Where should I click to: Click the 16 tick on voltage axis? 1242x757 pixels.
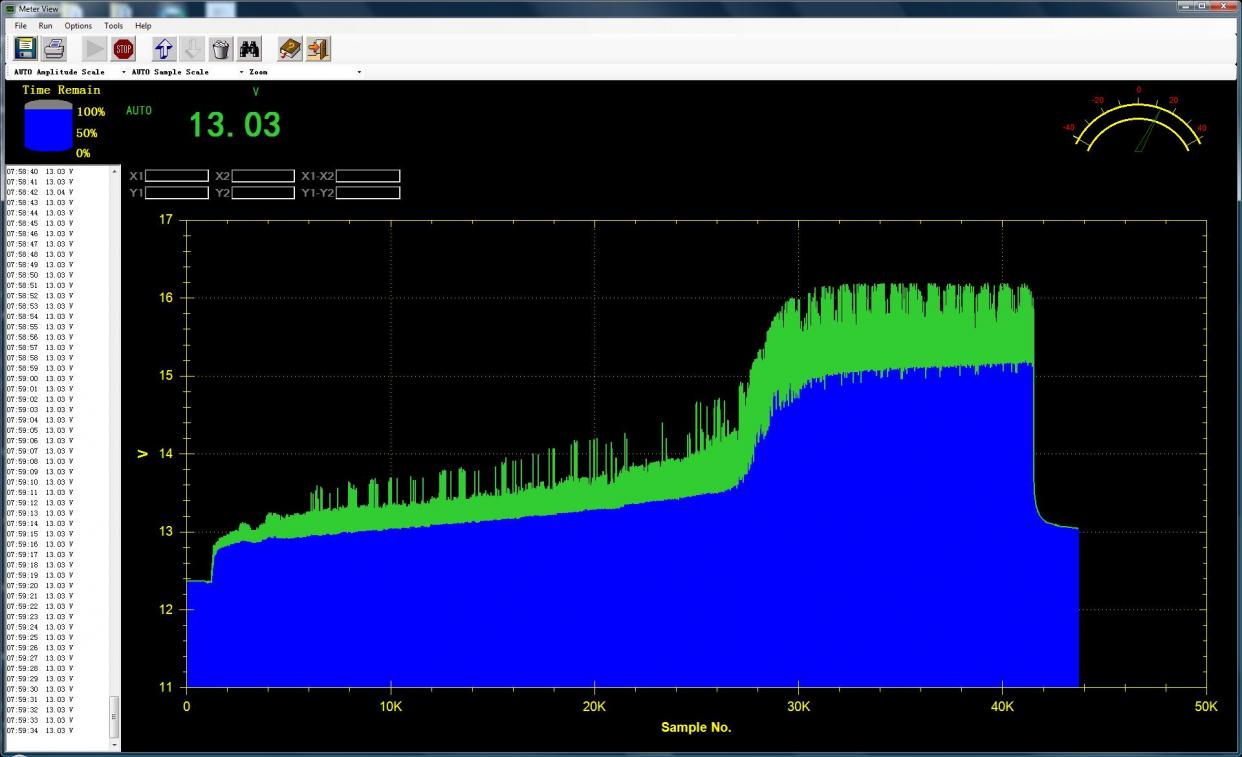pos(166,297)
